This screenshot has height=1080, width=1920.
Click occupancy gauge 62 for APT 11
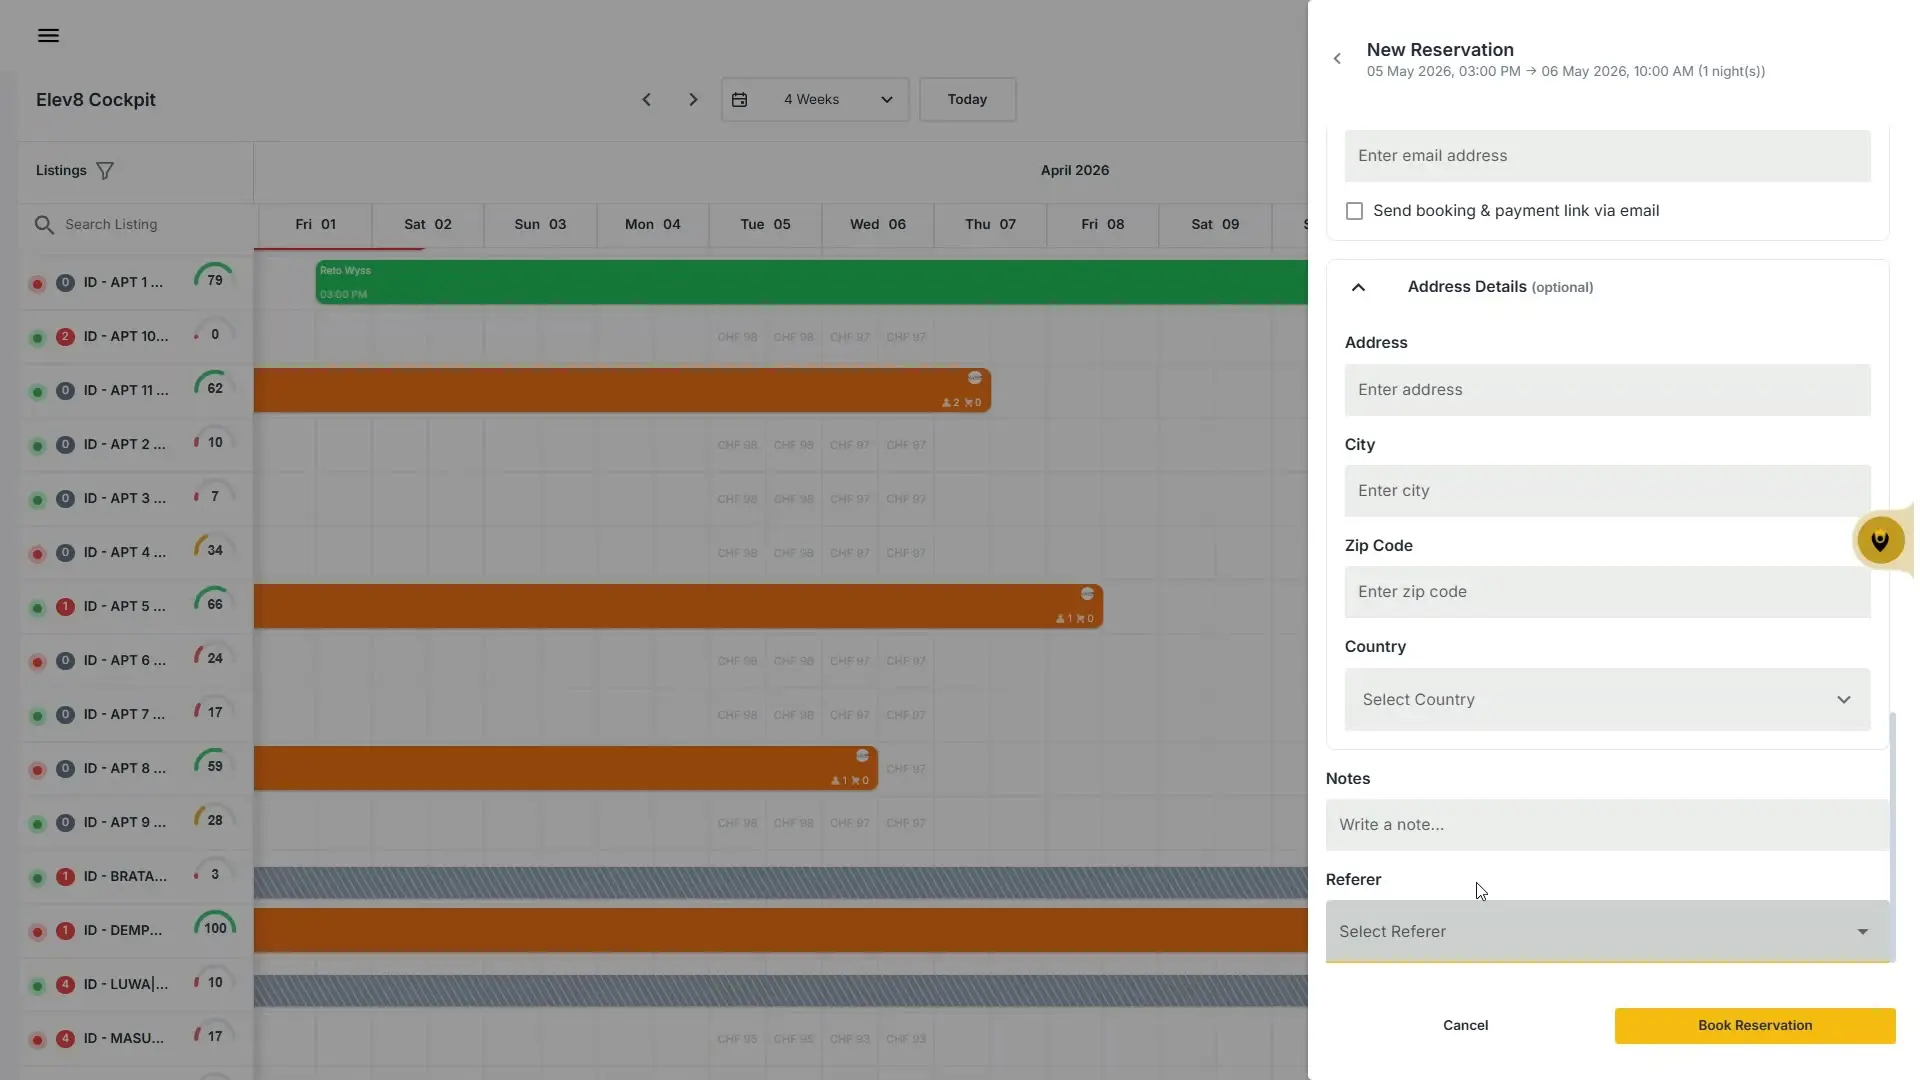coord(215,388)
